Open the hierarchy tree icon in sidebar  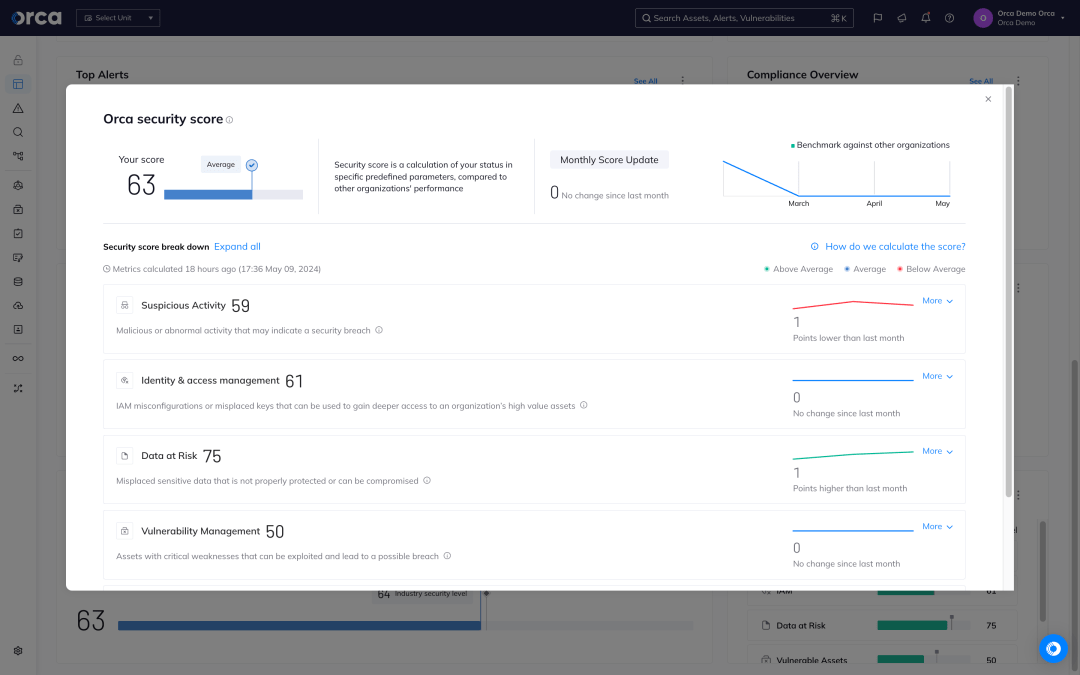click(18, 156)
